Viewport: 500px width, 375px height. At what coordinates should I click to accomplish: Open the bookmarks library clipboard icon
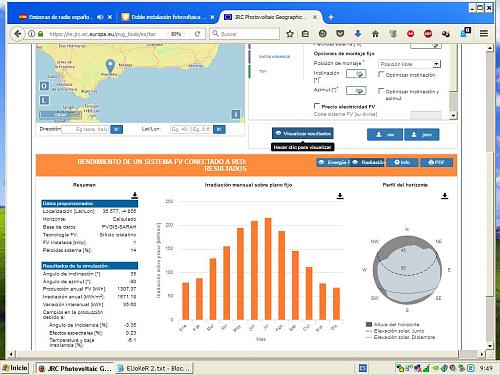305,34
